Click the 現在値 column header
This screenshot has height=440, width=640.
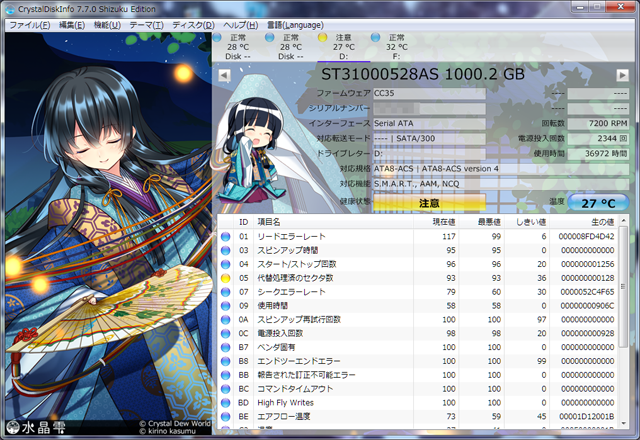[436, 222]
